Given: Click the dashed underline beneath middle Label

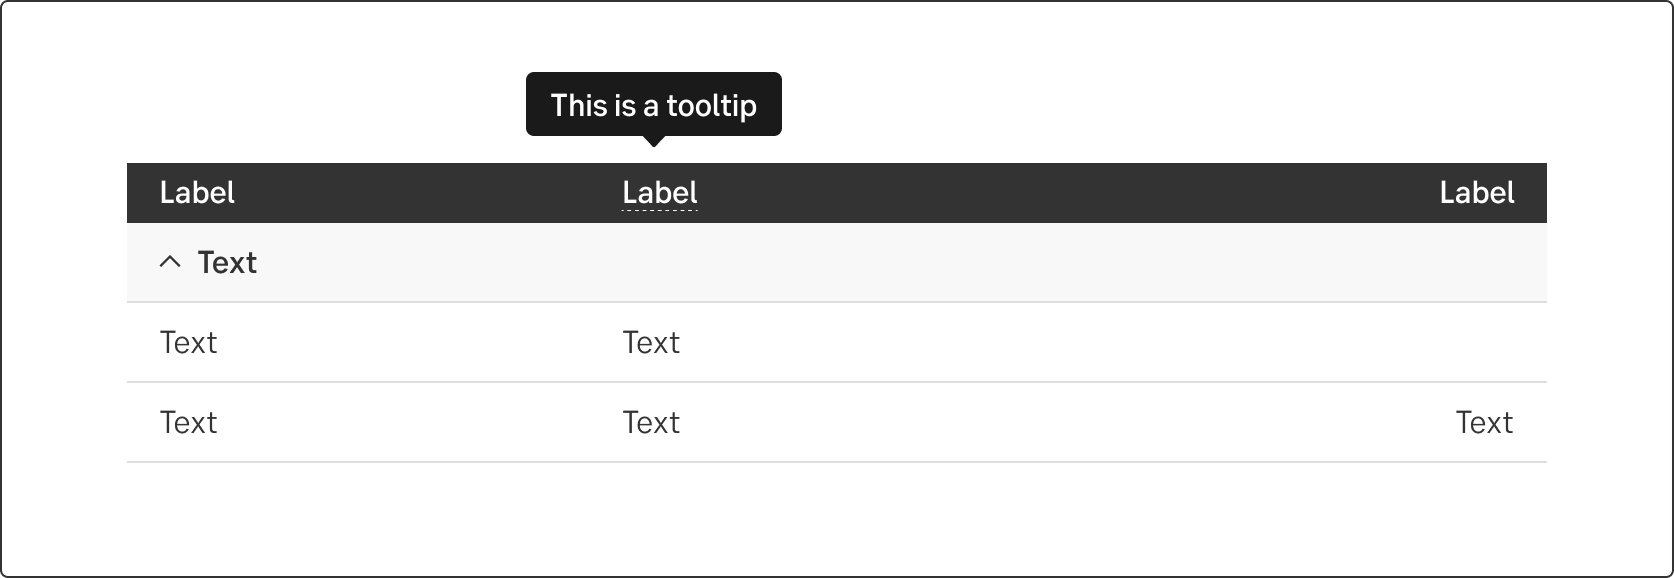Looking at the screenshot, I should 660,210.
